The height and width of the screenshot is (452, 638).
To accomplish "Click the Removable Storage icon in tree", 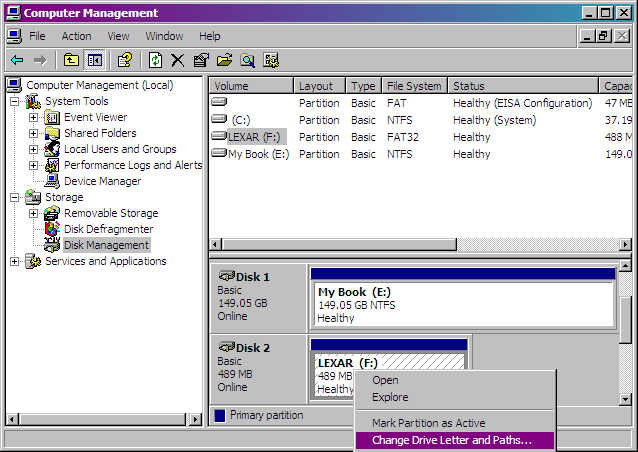I will [52, 213].
